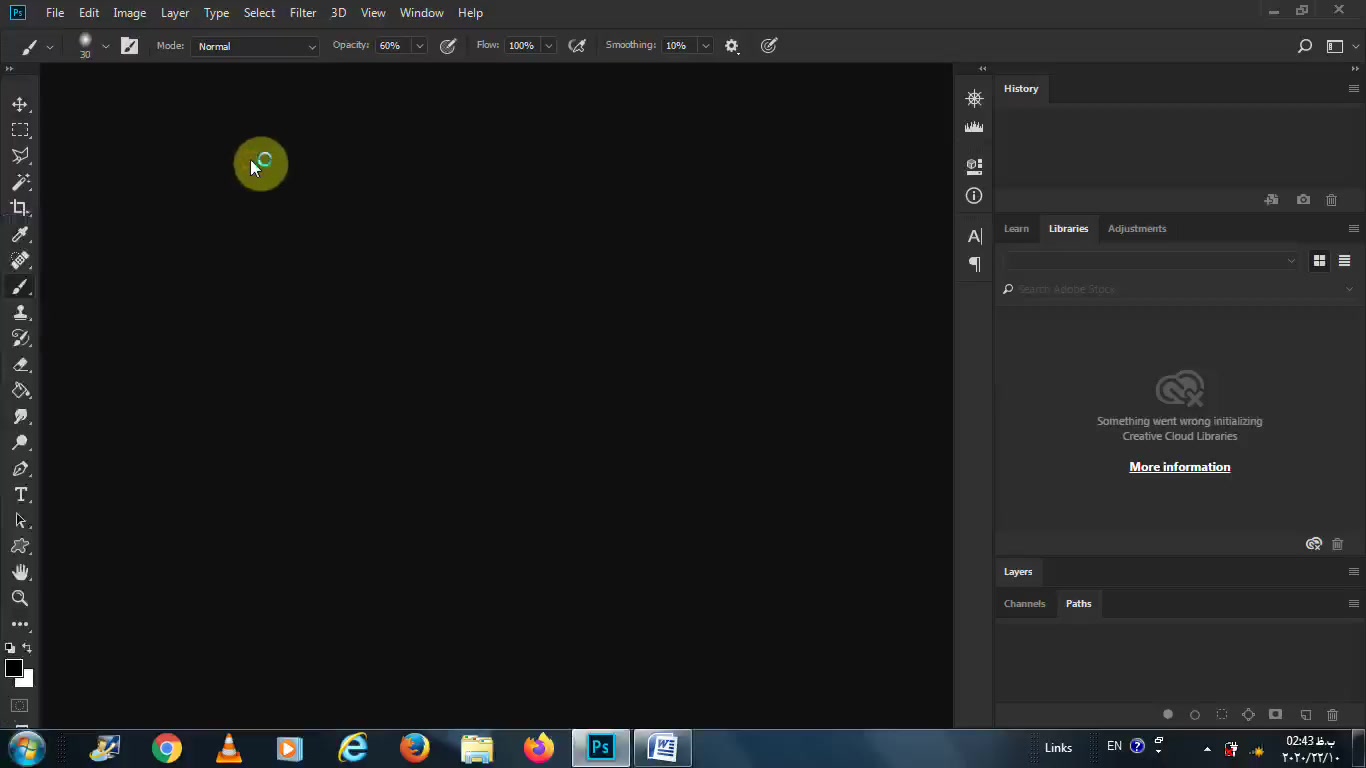1366x768 pixels.
Task: Enable airbrush-style build-up effect
Action: [577, 46]
